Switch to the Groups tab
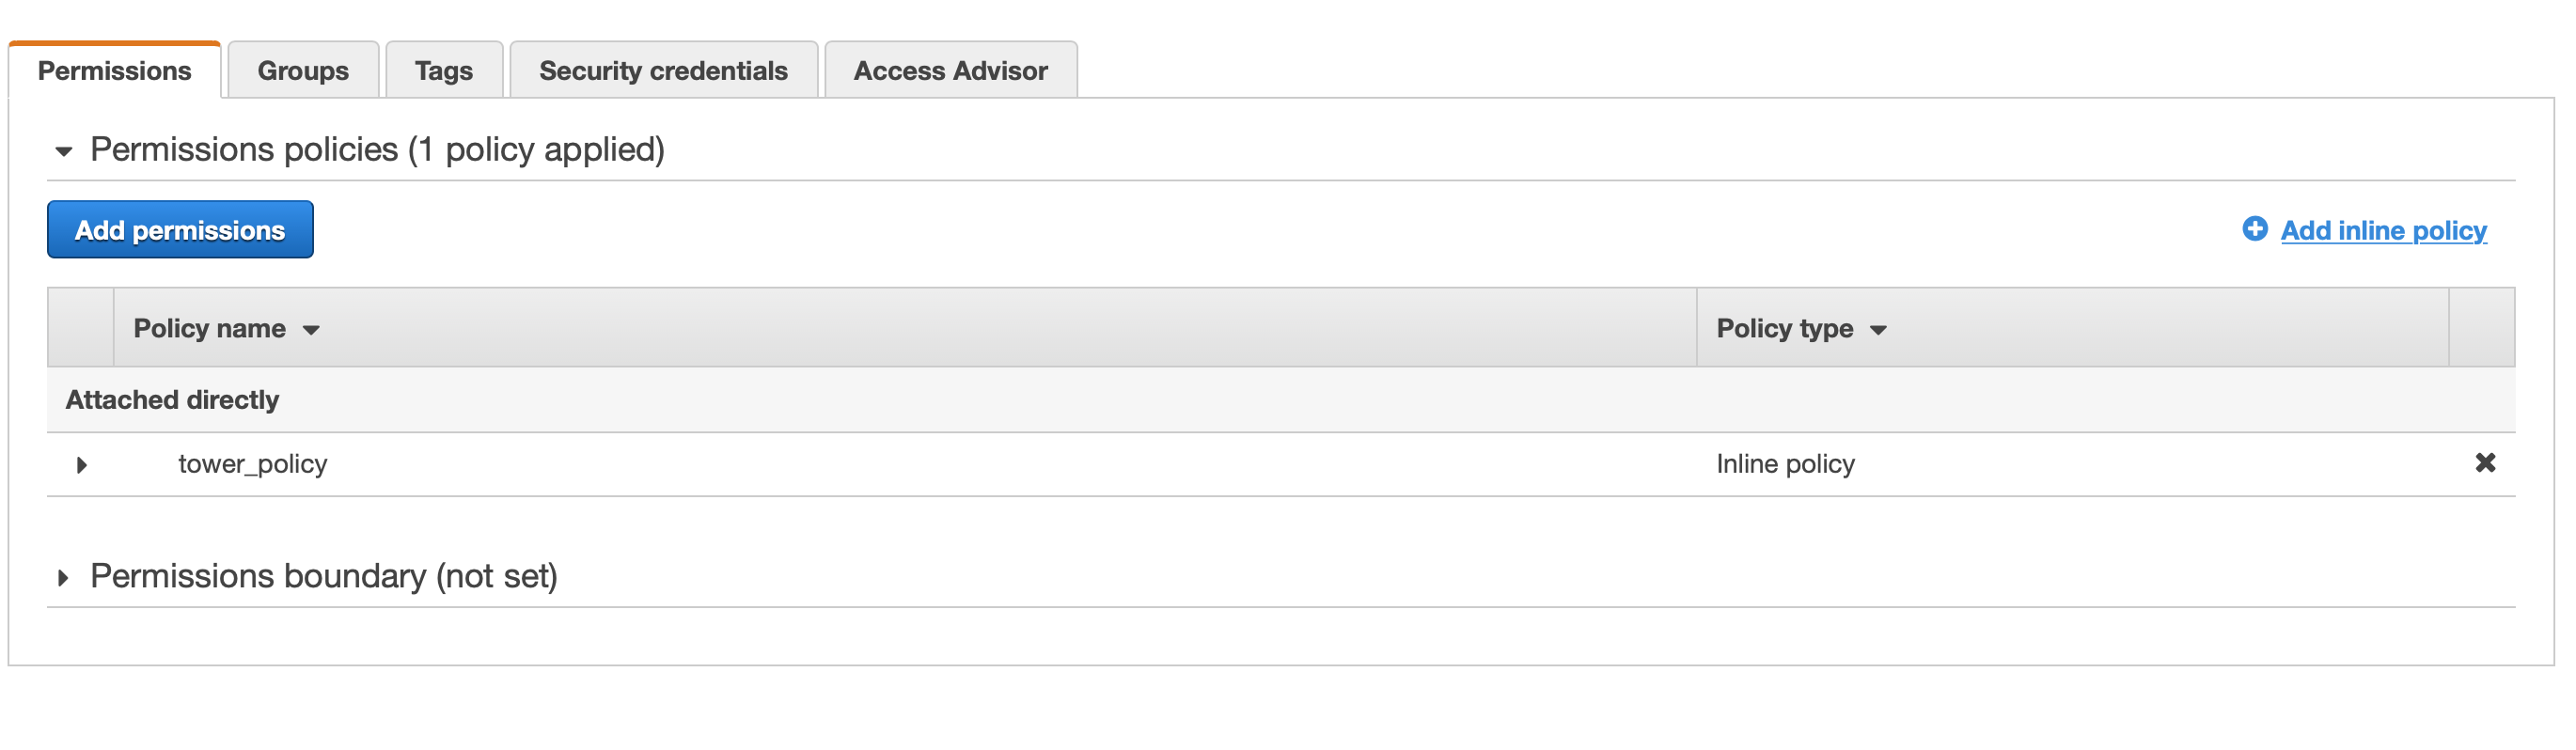The width and height of the screenshot is (2576, 750). 303,71
